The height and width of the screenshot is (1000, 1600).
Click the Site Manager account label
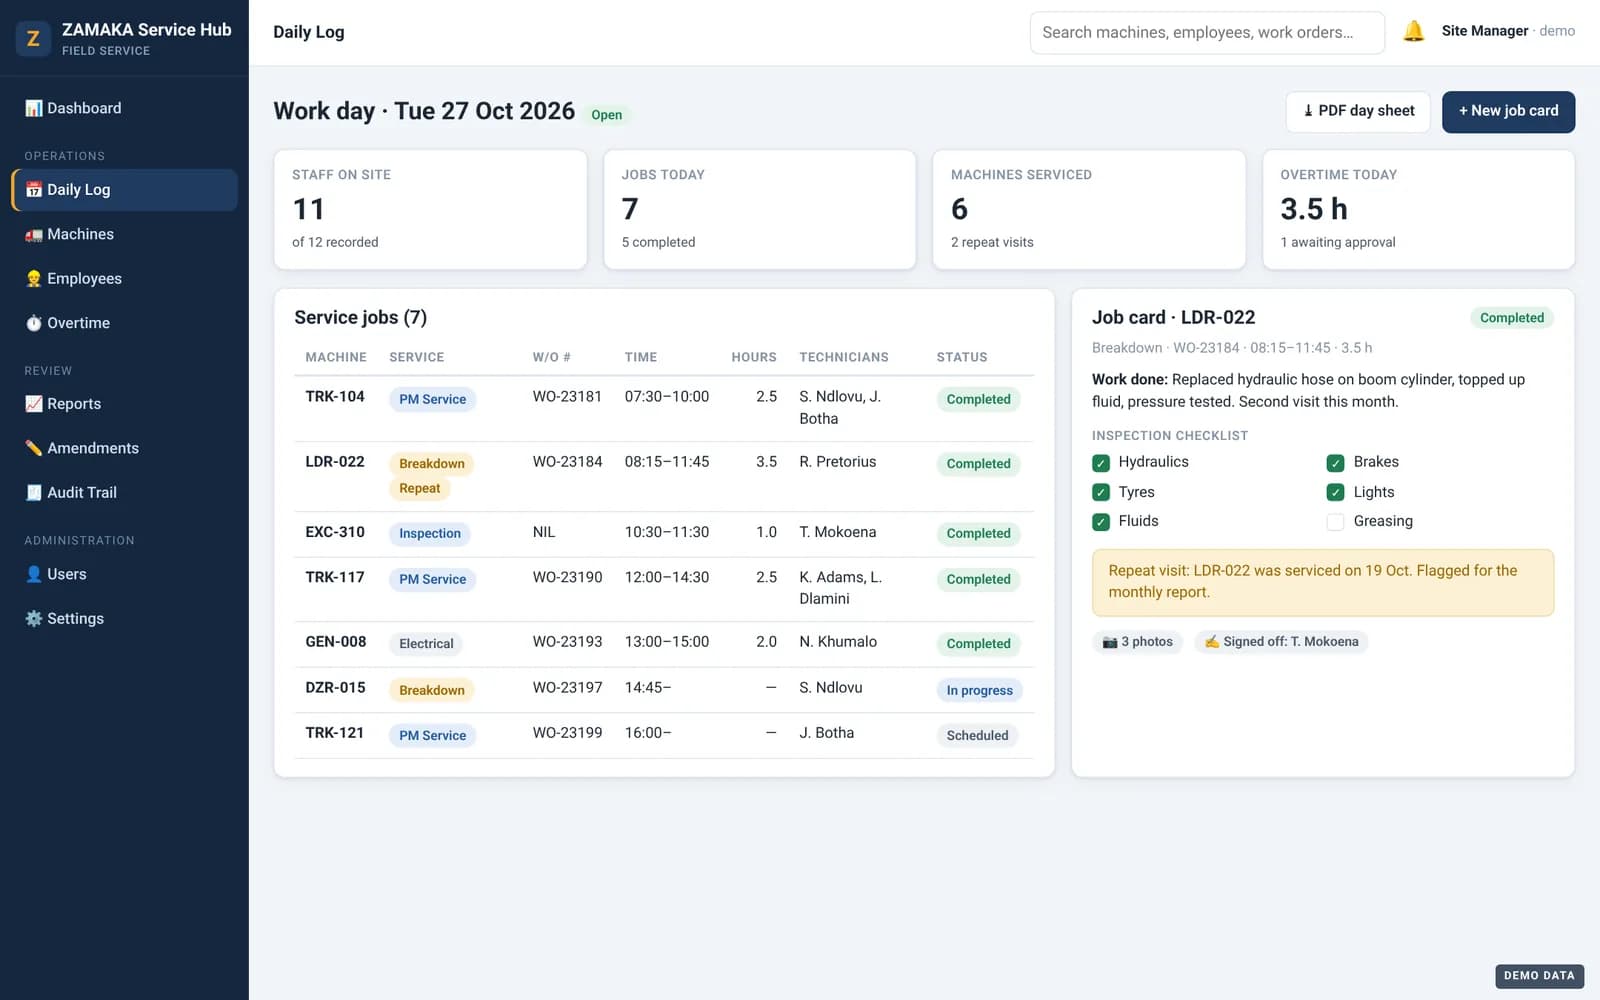point(1485,31)
